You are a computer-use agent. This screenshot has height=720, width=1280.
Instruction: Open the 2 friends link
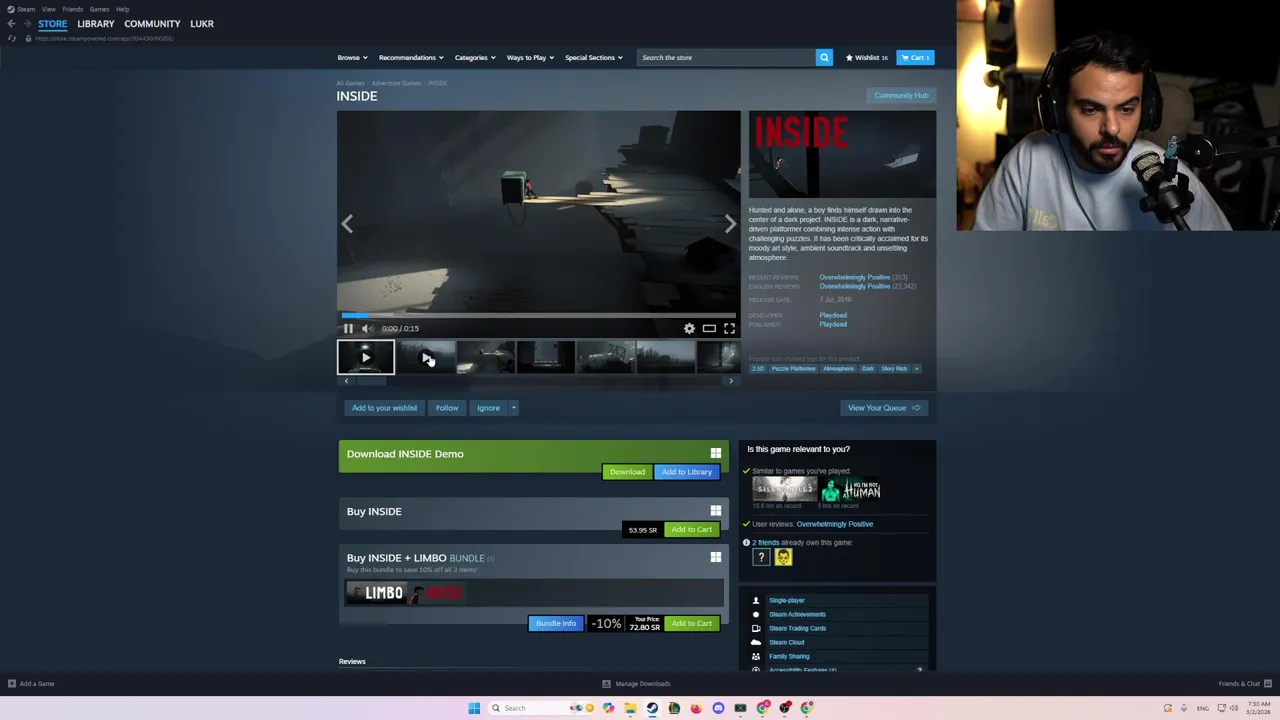pyautogui.click(x=766, y=542)
